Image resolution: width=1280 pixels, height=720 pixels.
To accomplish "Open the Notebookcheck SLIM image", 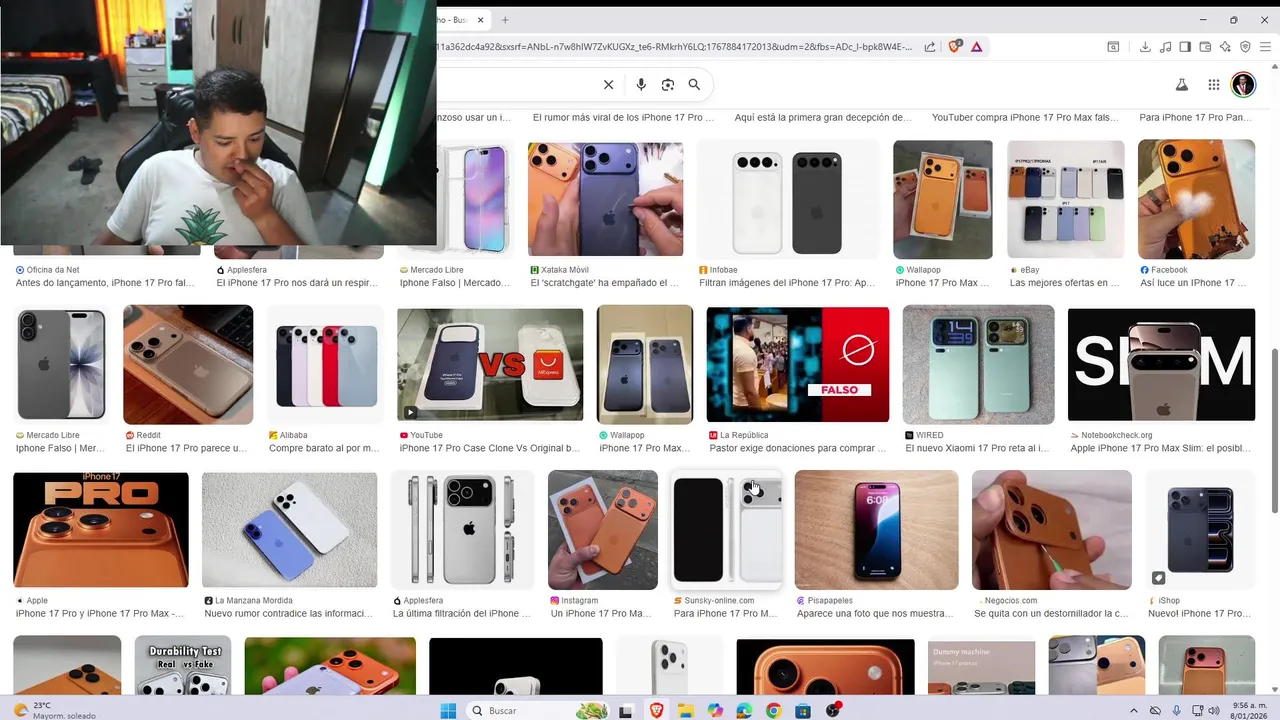I will pos(1161,365).
